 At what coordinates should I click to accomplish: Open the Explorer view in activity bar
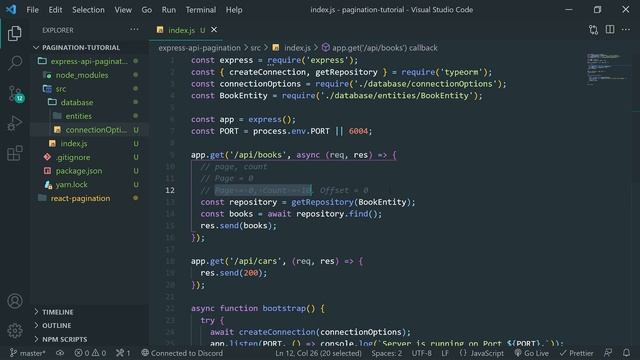(15, 33)
